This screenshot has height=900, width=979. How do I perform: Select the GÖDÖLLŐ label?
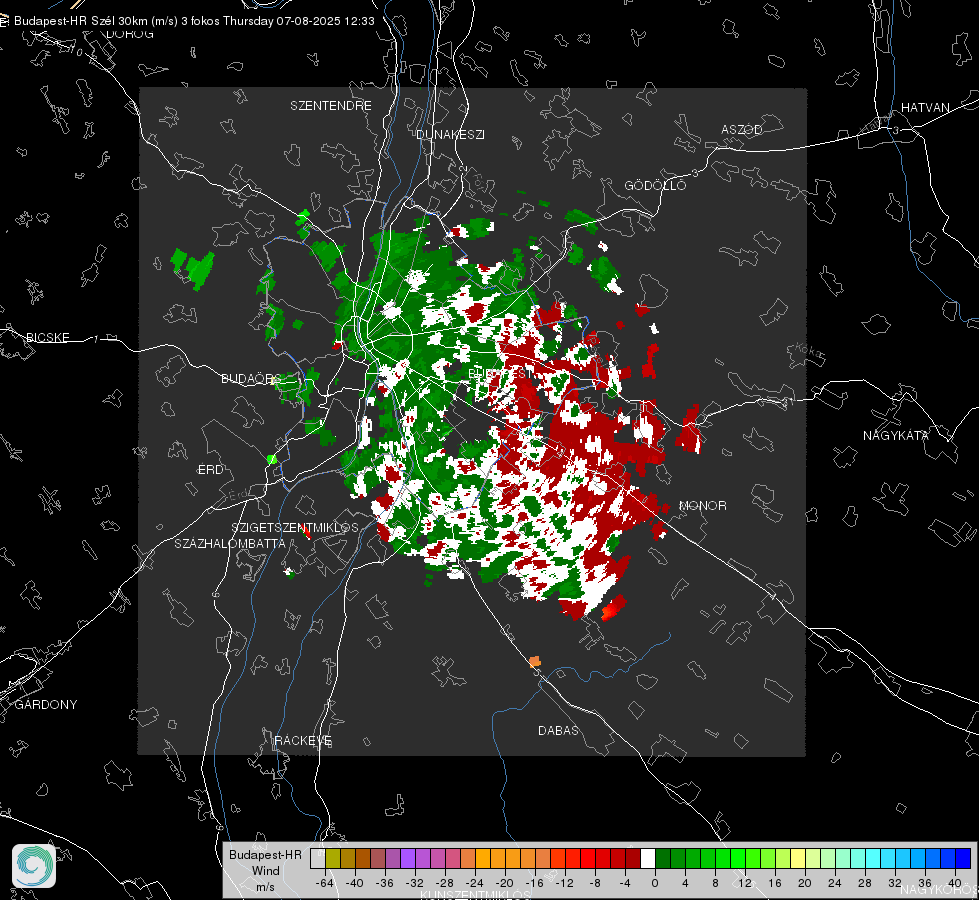655,185
